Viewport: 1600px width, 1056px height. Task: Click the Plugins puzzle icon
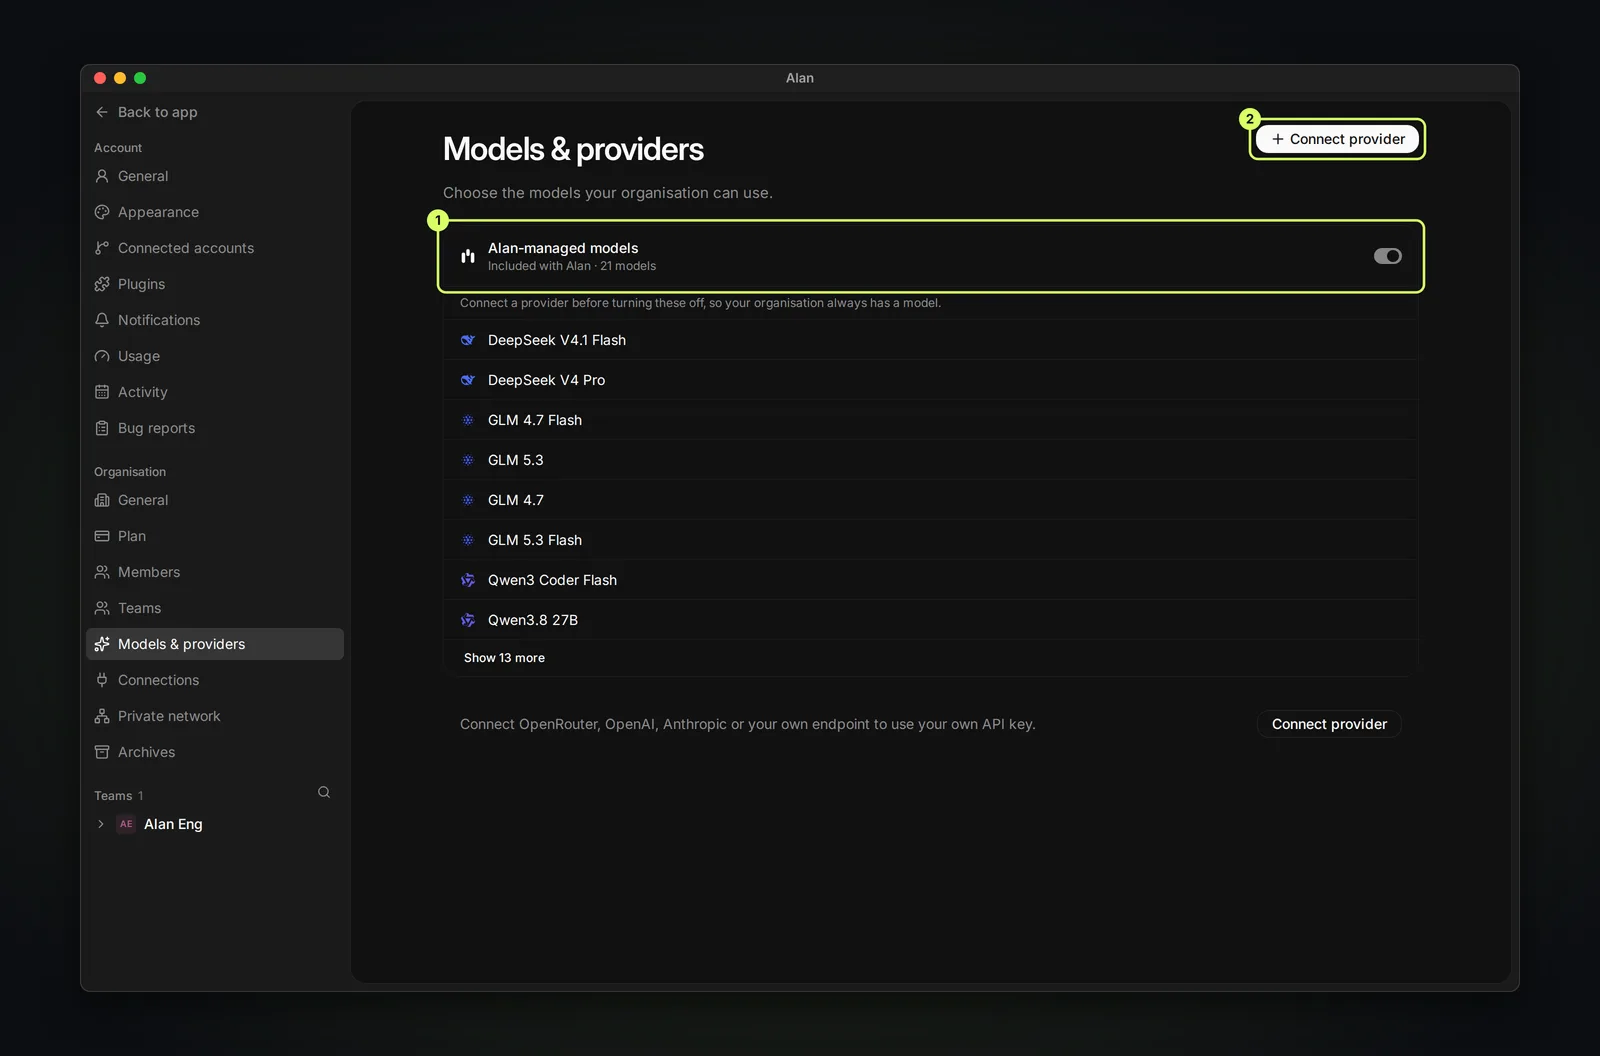click(102, 284)
